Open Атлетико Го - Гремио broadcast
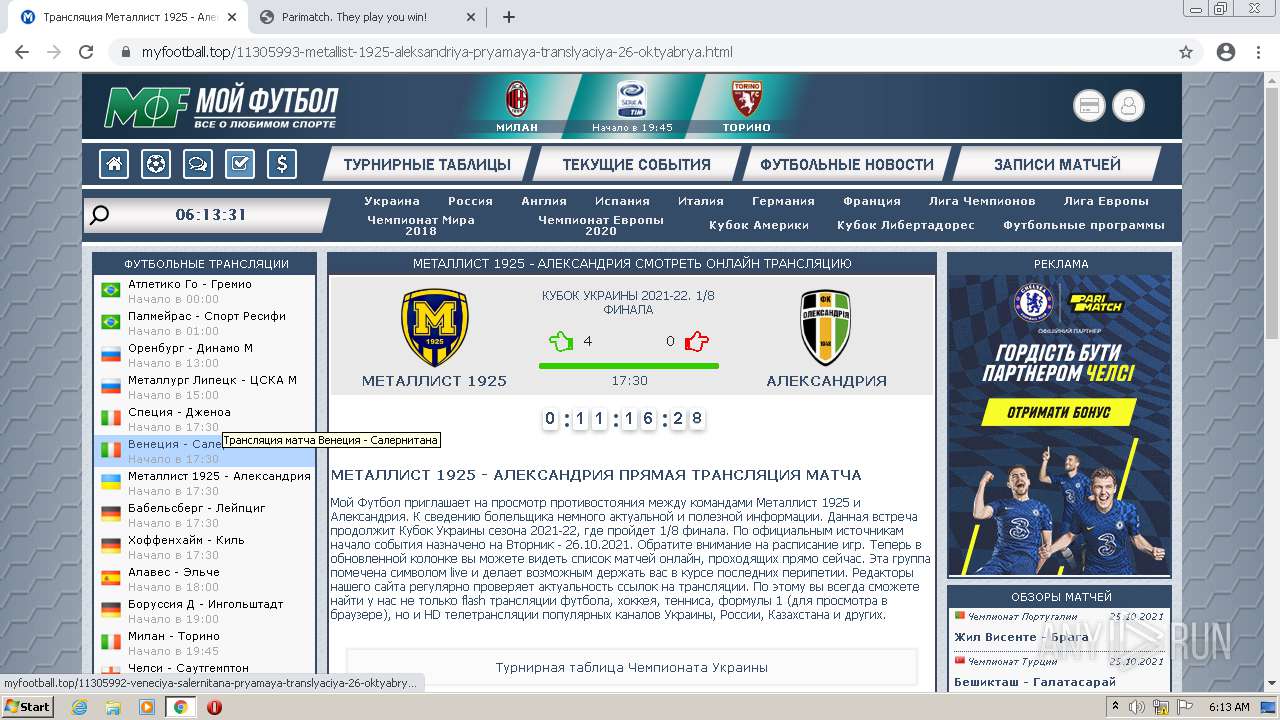The image size is (1280, 720). point(205,291)
